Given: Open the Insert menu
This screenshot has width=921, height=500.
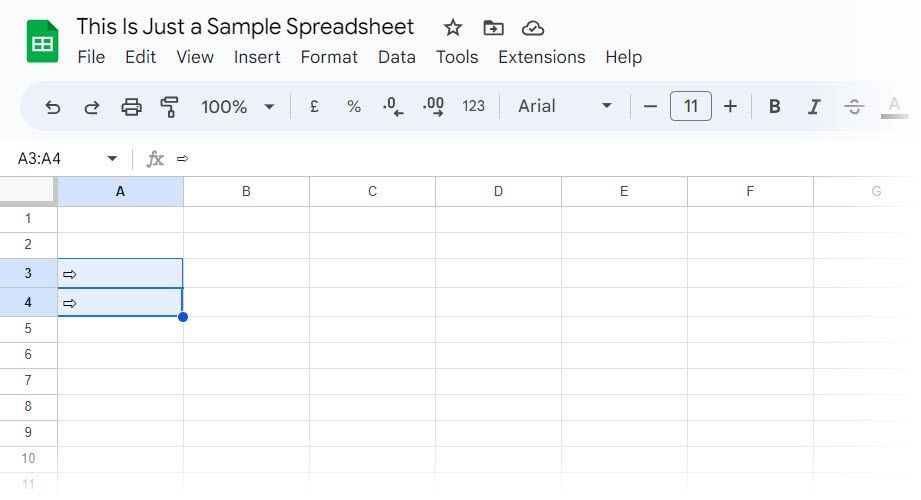Looking at the screenshot, I should tap(257, 57).
